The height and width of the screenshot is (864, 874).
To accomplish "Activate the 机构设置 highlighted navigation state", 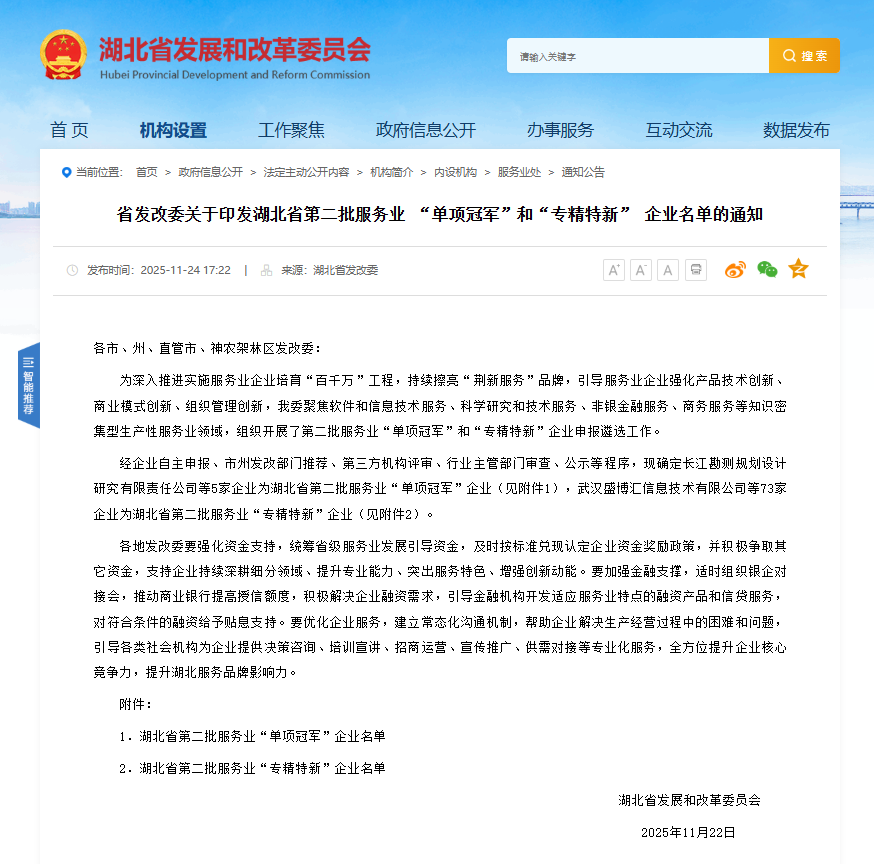I will pyautogui.click(x=176, y=130).
